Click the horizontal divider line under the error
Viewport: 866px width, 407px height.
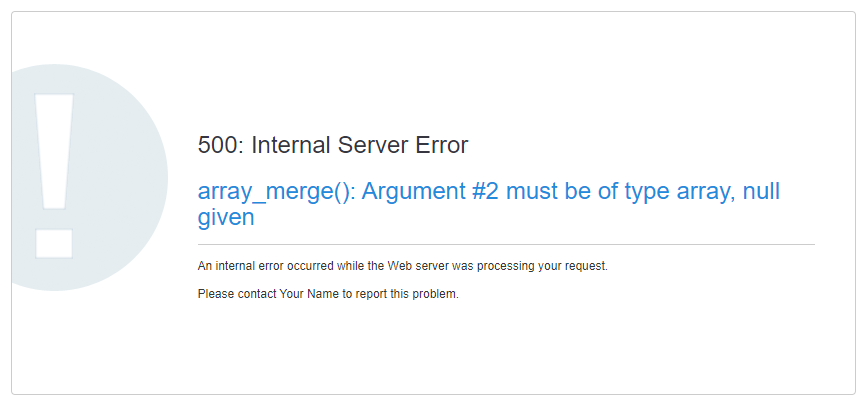506,244
